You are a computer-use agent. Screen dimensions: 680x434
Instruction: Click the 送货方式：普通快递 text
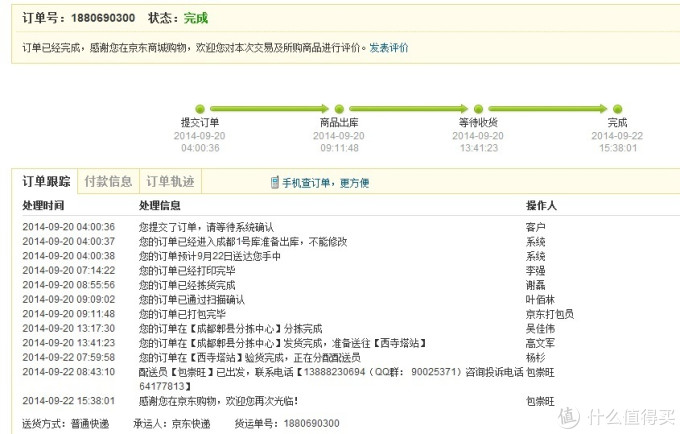[65, 424]
